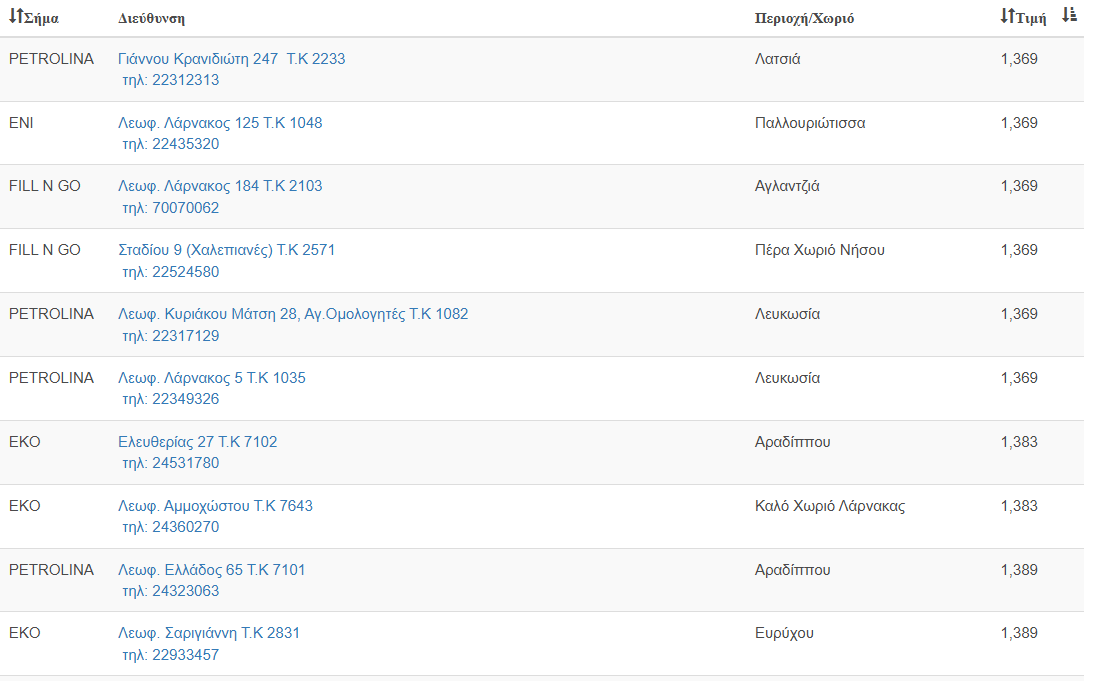Click phone number τηλ: 70070062
1097x681 pixels.
click(171, 208)
